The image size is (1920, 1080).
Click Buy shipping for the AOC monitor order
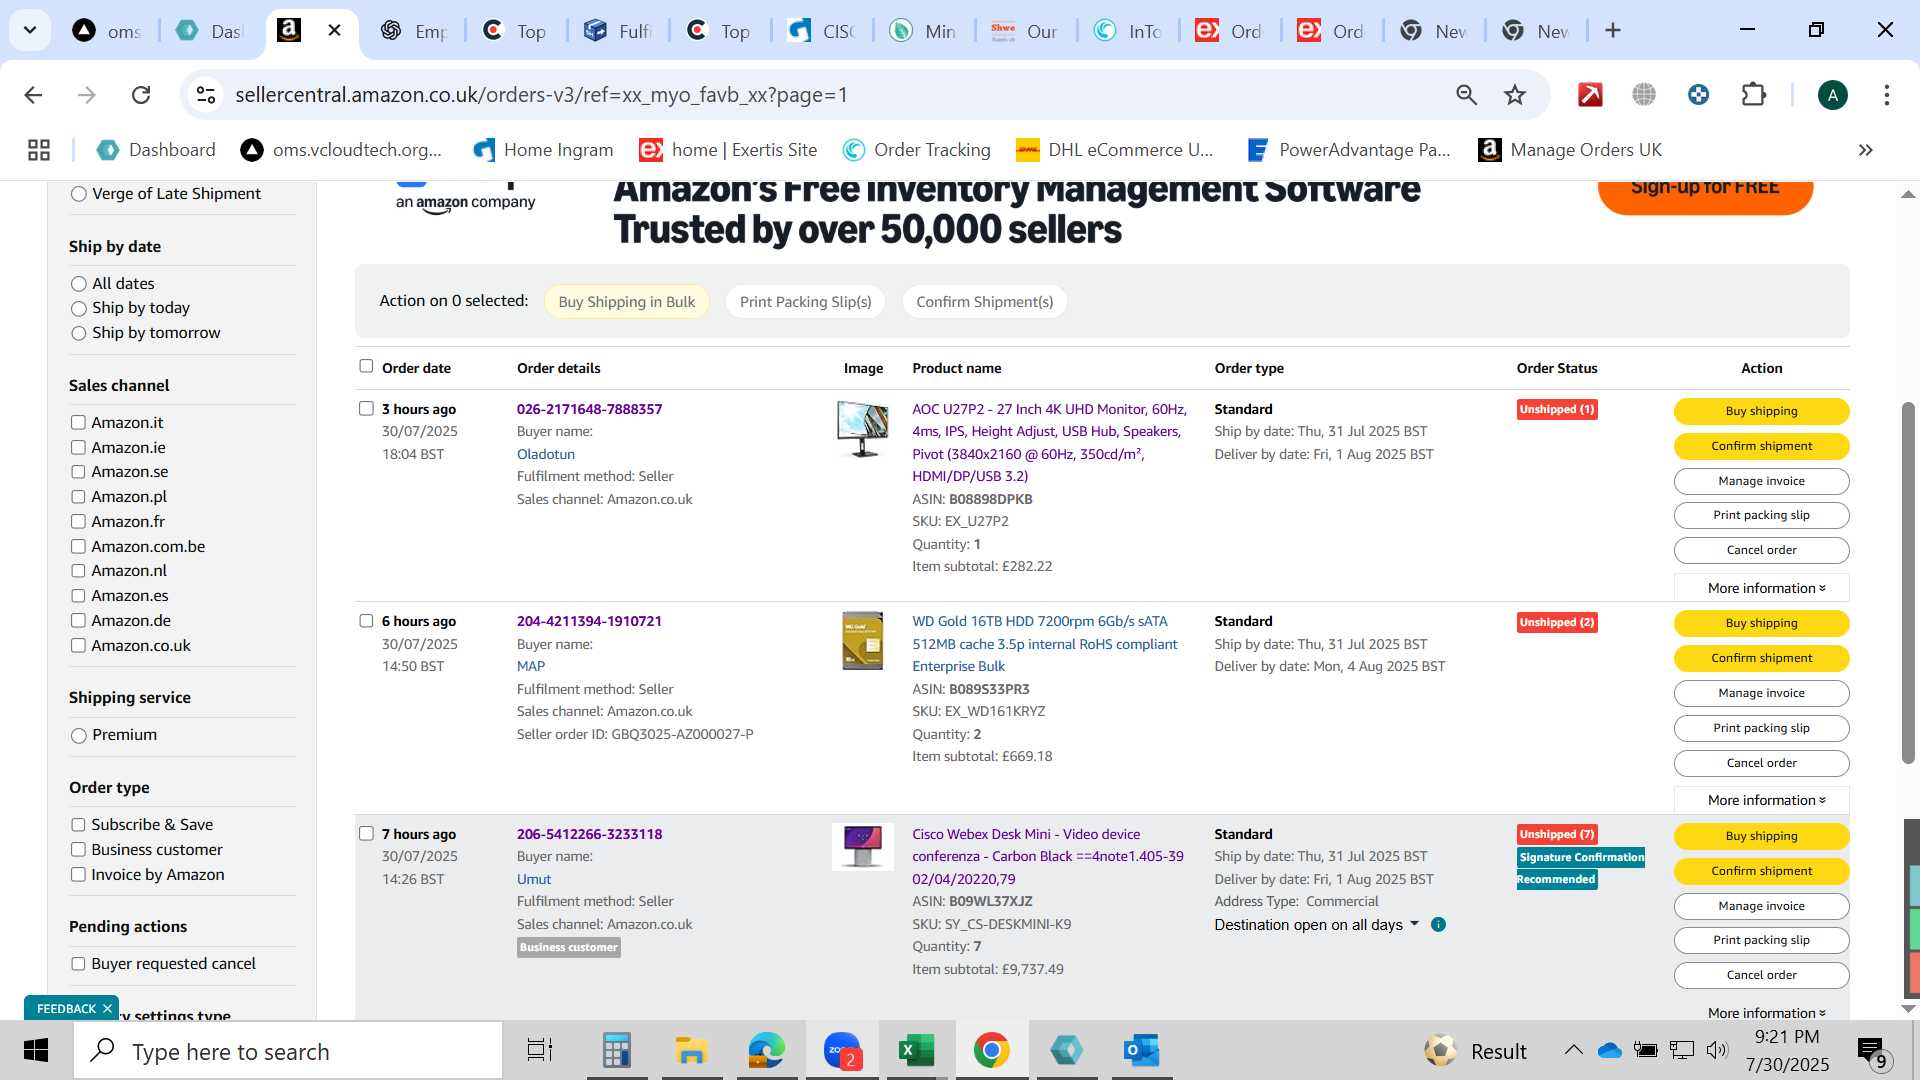[1761, 411]
